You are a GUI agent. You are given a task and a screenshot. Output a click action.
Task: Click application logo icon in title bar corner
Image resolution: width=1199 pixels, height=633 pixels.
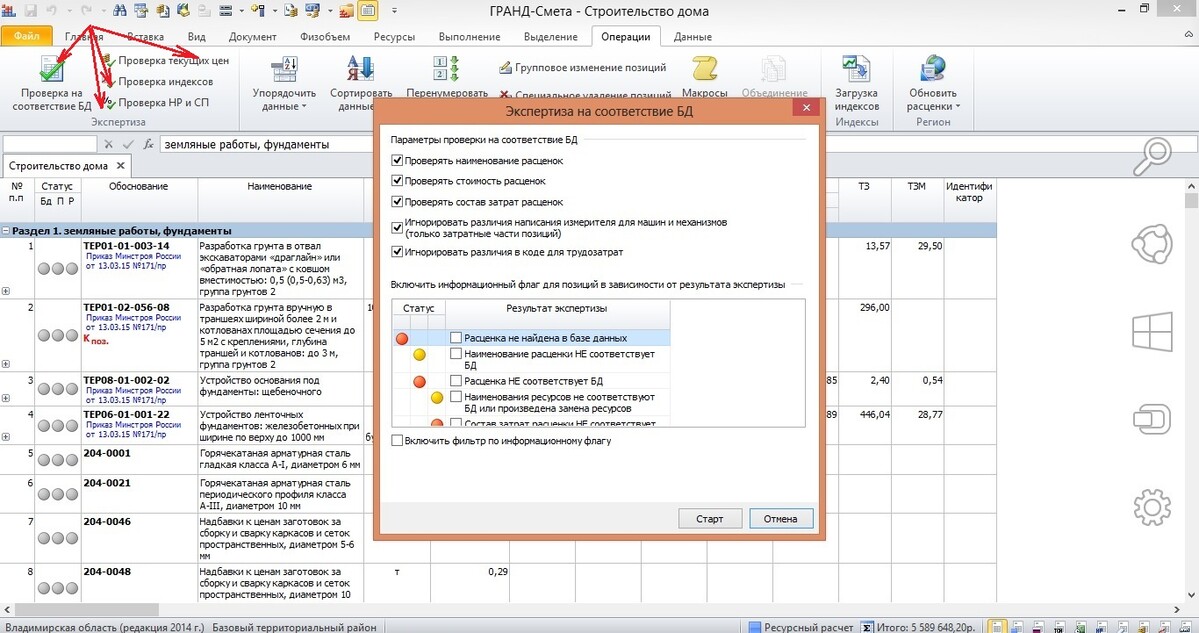pos(9,11)
